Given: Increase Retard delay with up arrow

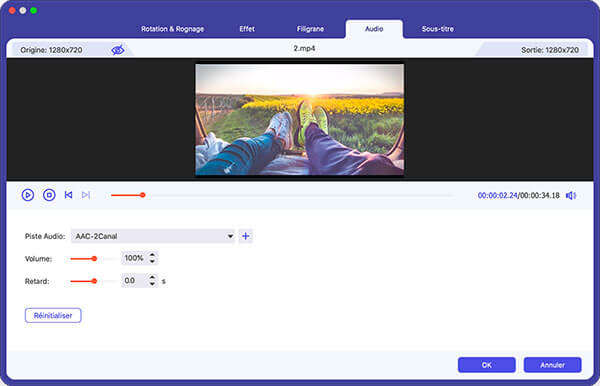Looking at the screenshot, I should point(152,277).
